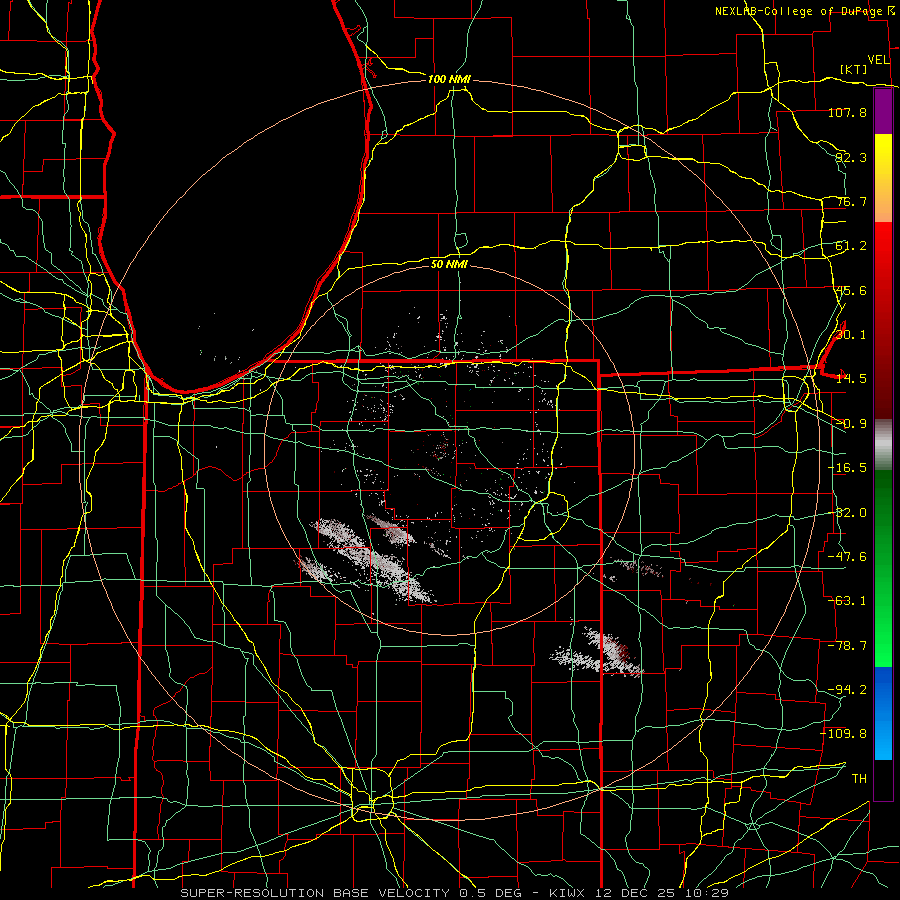Pick the gray near-zero segment of the color bar
900x900 pixels.
click(883, 445)
